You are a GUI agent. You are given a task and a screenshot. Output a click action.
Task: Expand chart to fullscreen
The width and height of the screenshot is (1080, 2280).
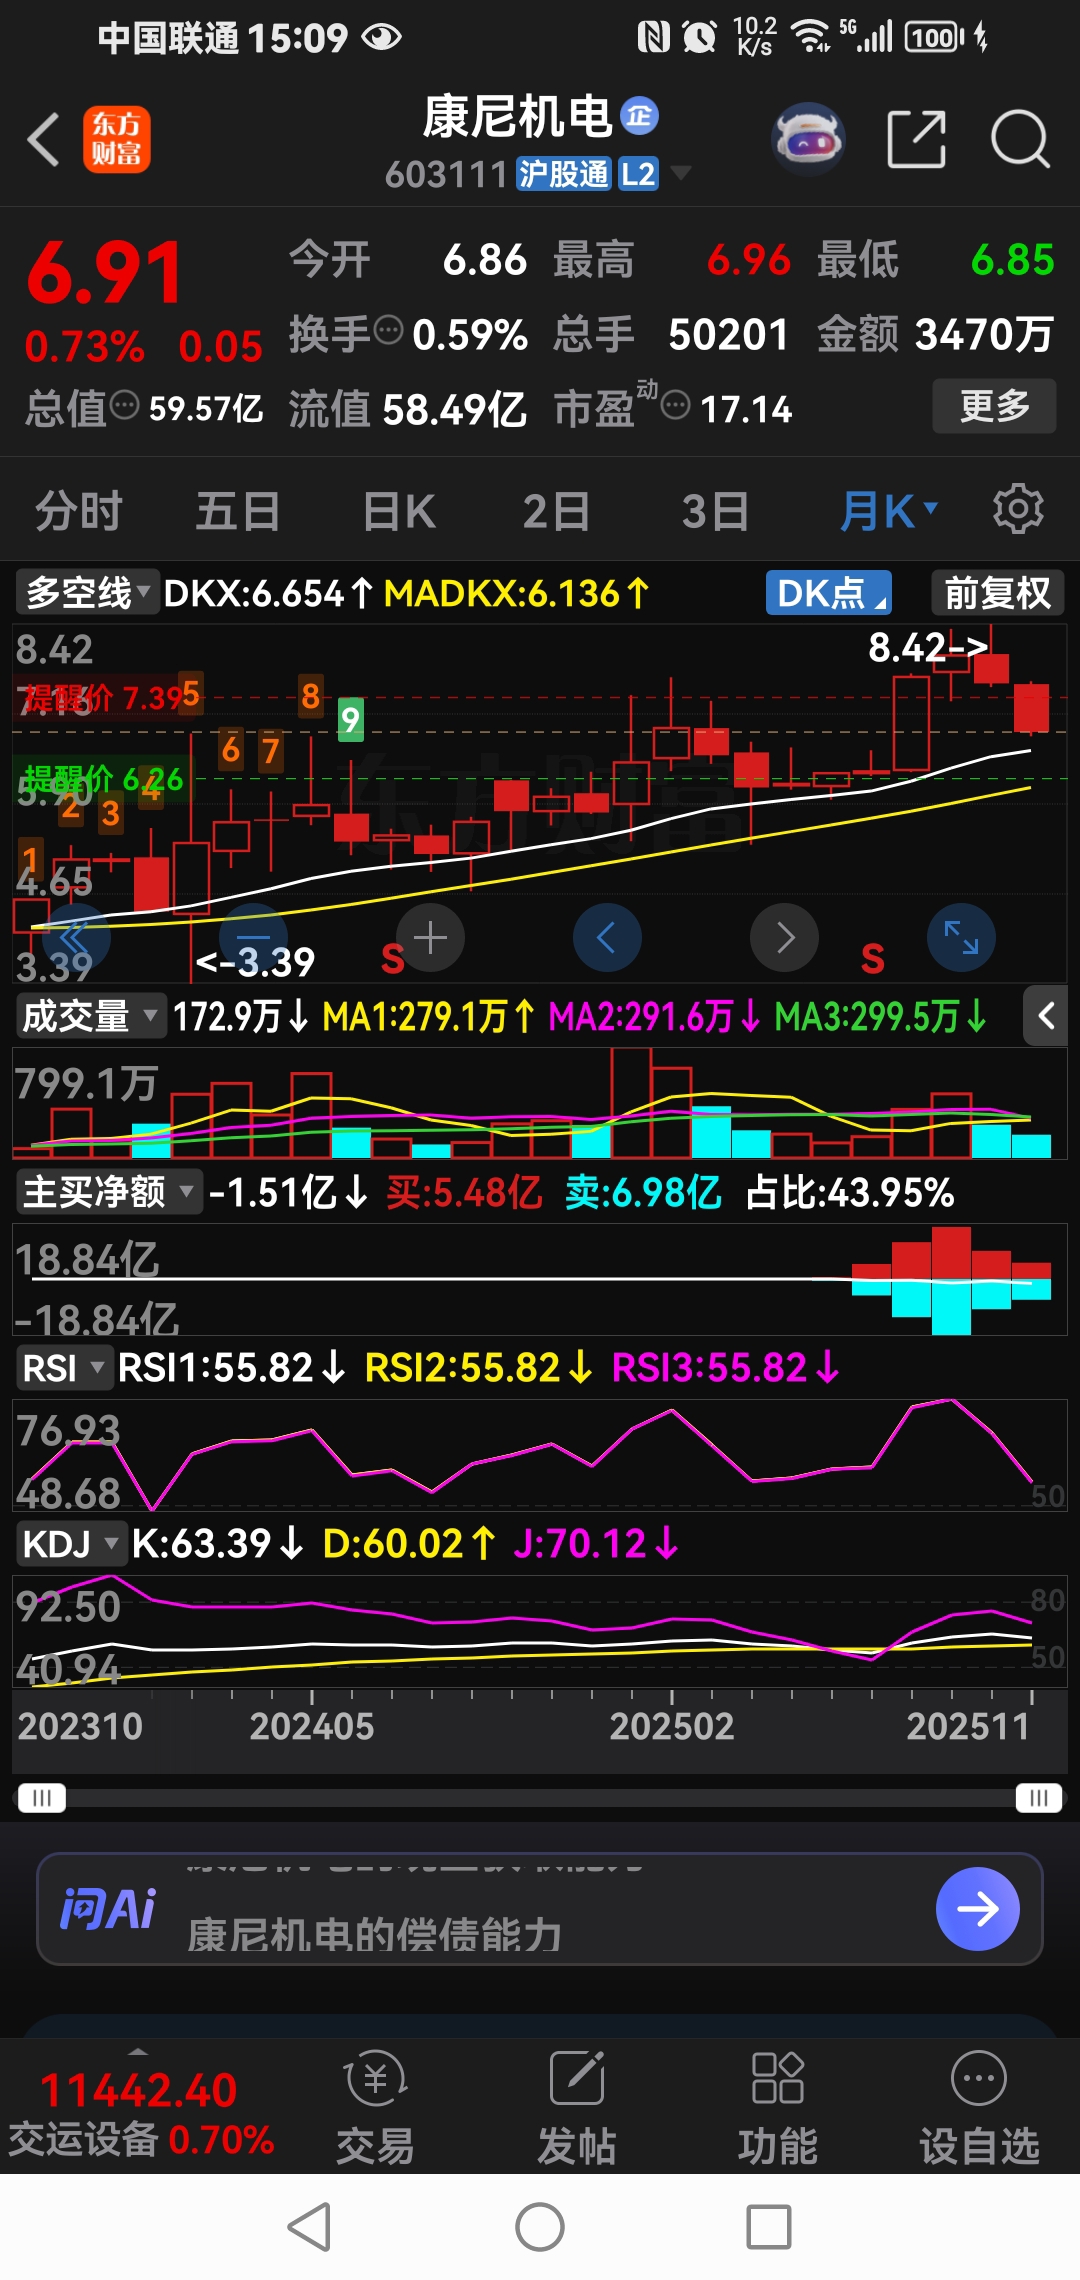(x=961, y=938)
